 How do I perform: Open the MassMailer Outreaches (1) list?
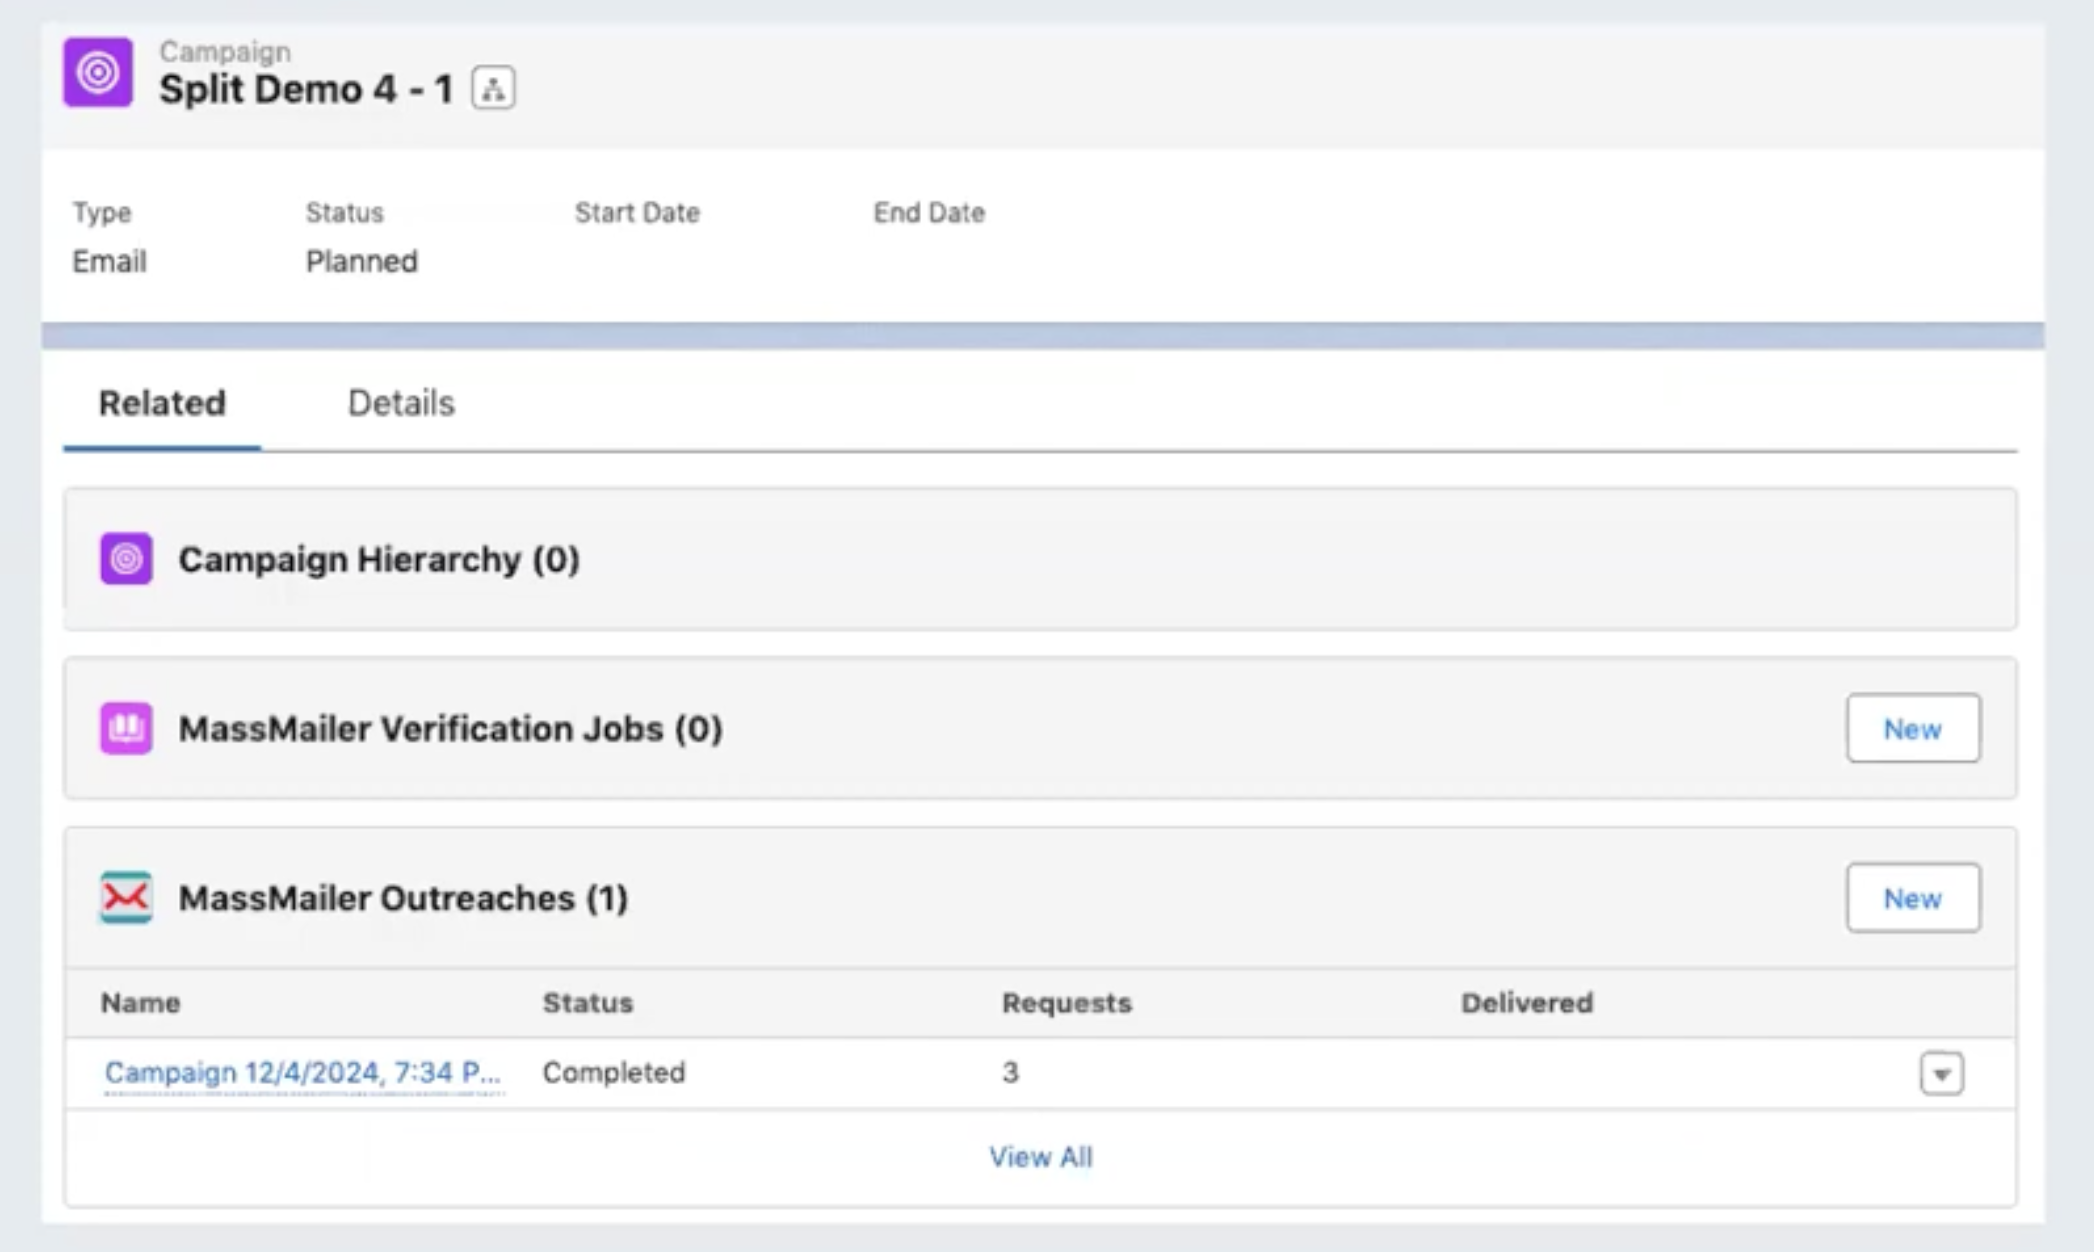point(403,898)
